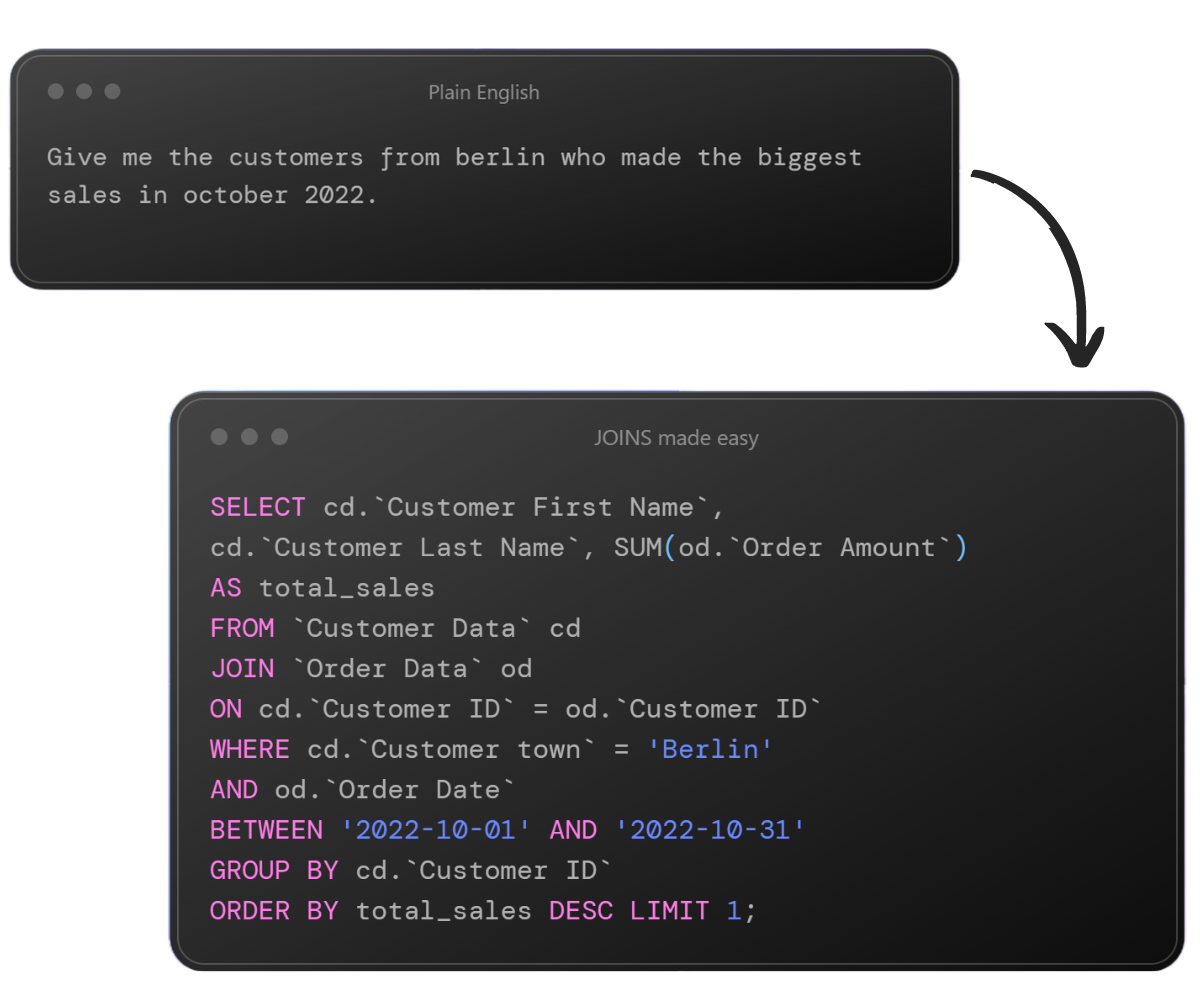This screenshot has height=1000, width=1200.
Task: Click the first dot in Plain English window
Action: 56,91
